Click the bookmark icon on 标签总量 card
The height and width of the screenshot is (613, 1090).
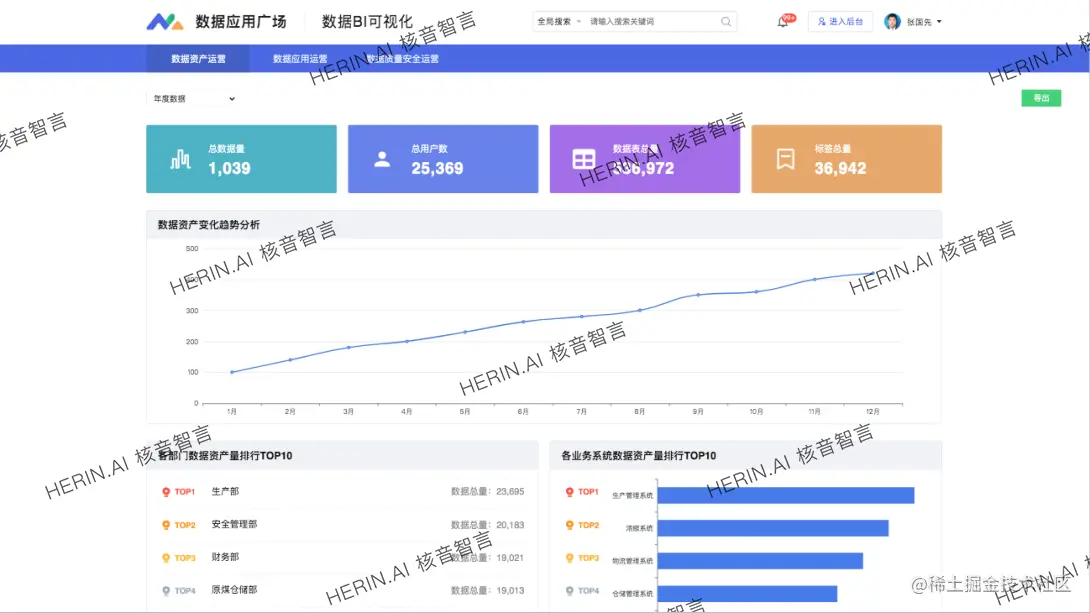[785, 158]
